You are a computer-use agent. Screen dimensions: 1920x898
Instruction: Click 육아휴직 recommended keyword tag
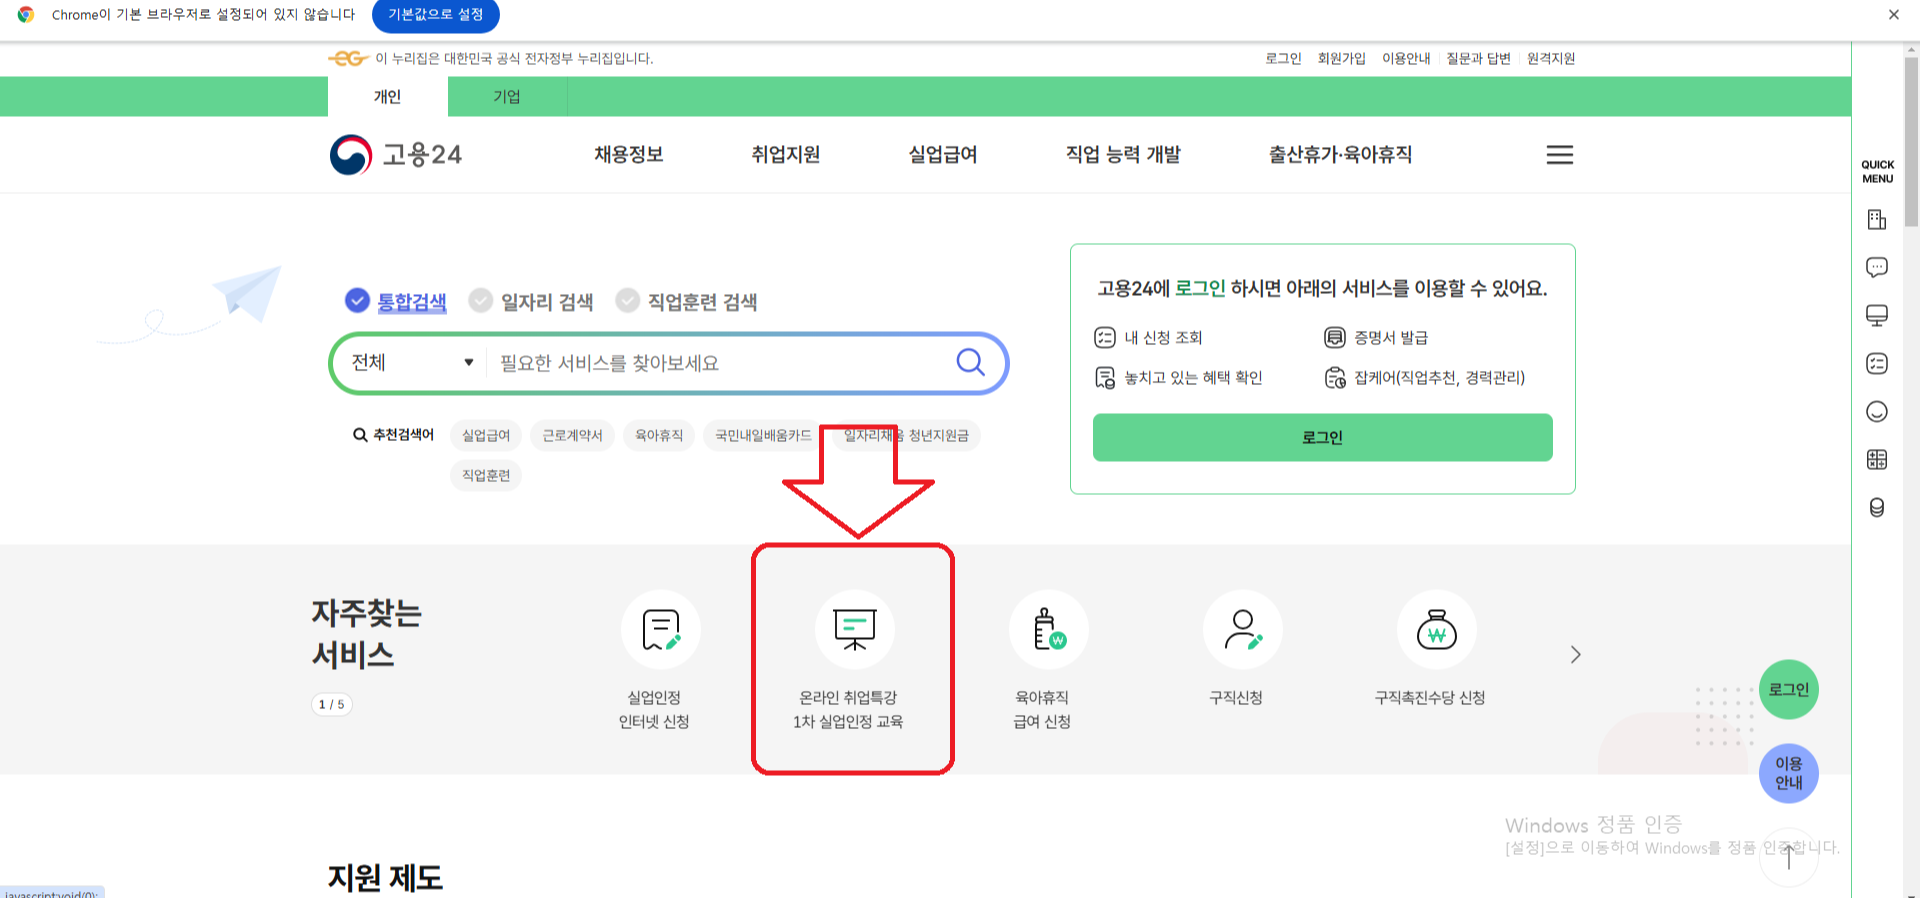coord(659,435)
